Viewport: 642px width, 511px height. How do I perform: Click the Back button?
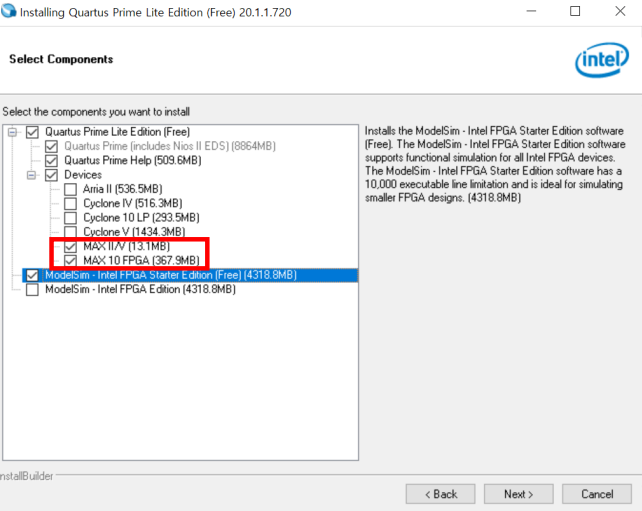(441, 494)
